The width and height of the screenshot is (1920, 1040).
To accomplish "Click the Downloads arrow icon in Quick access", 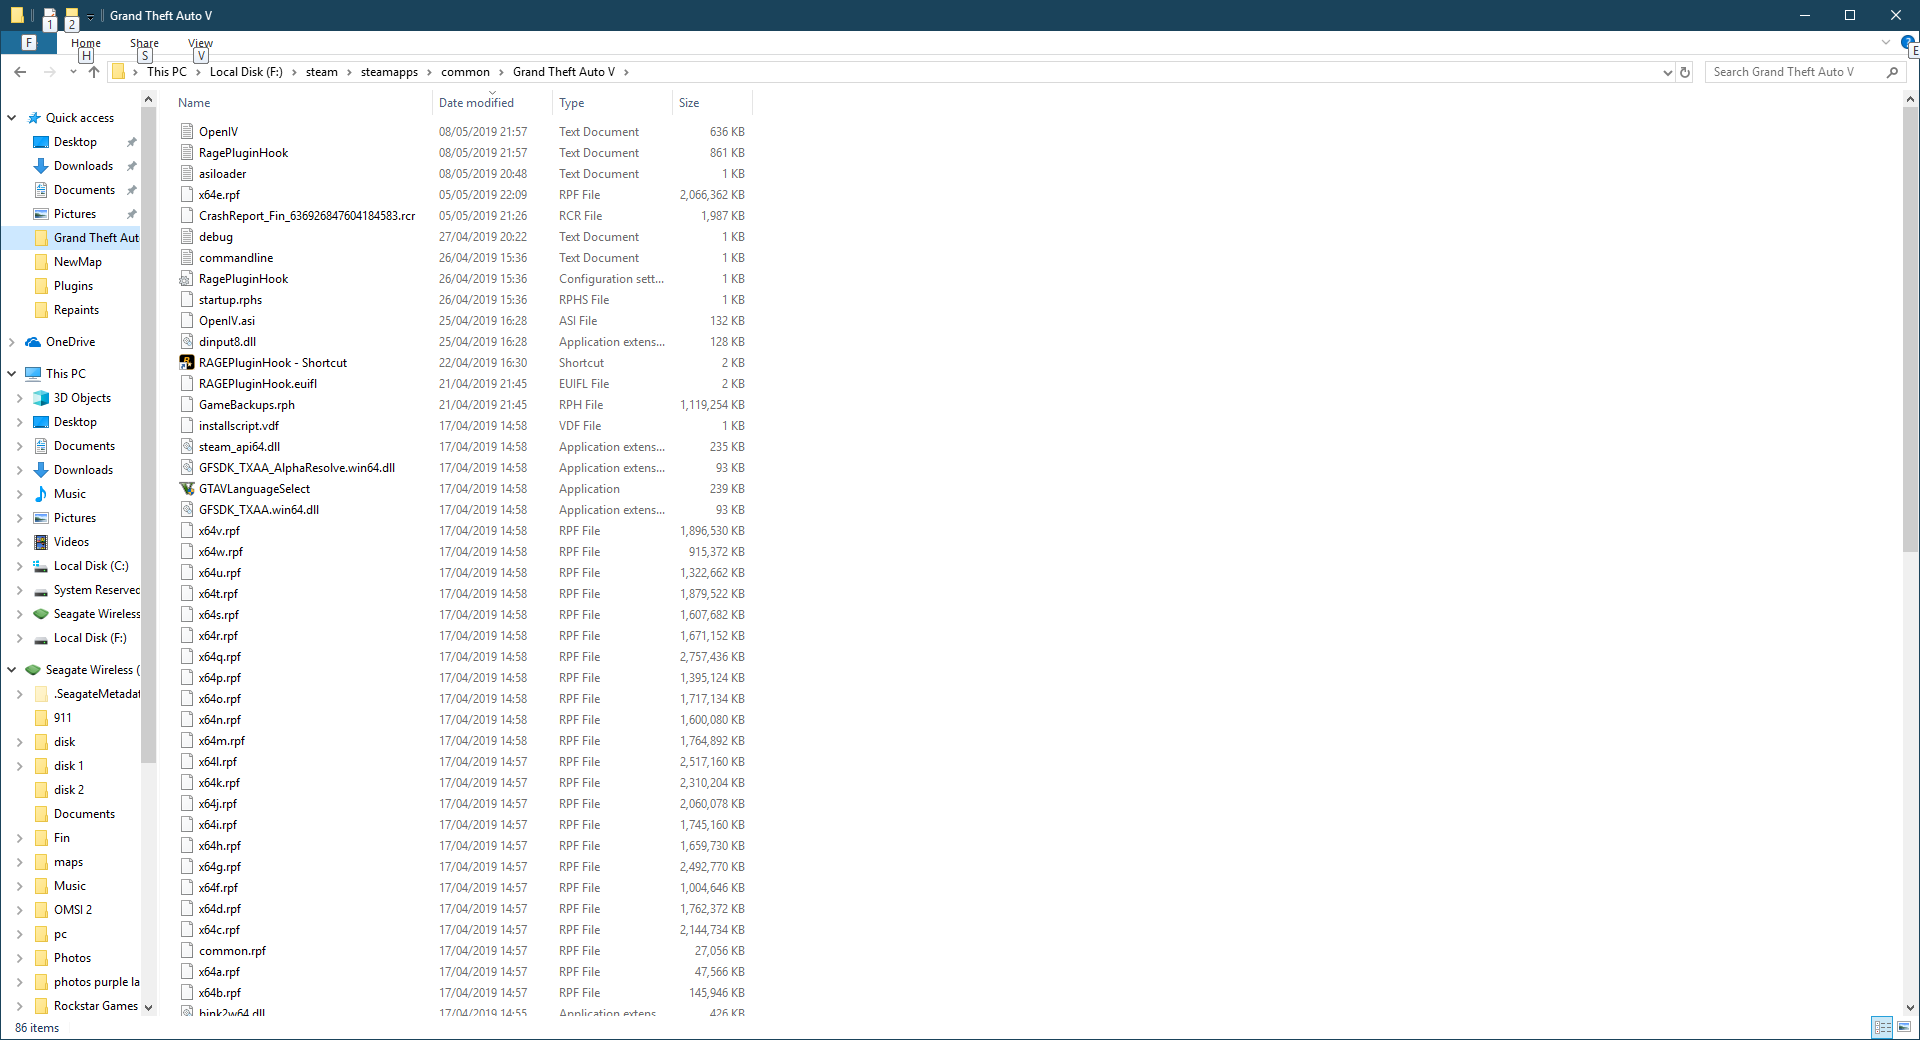I will click(41, 166).
